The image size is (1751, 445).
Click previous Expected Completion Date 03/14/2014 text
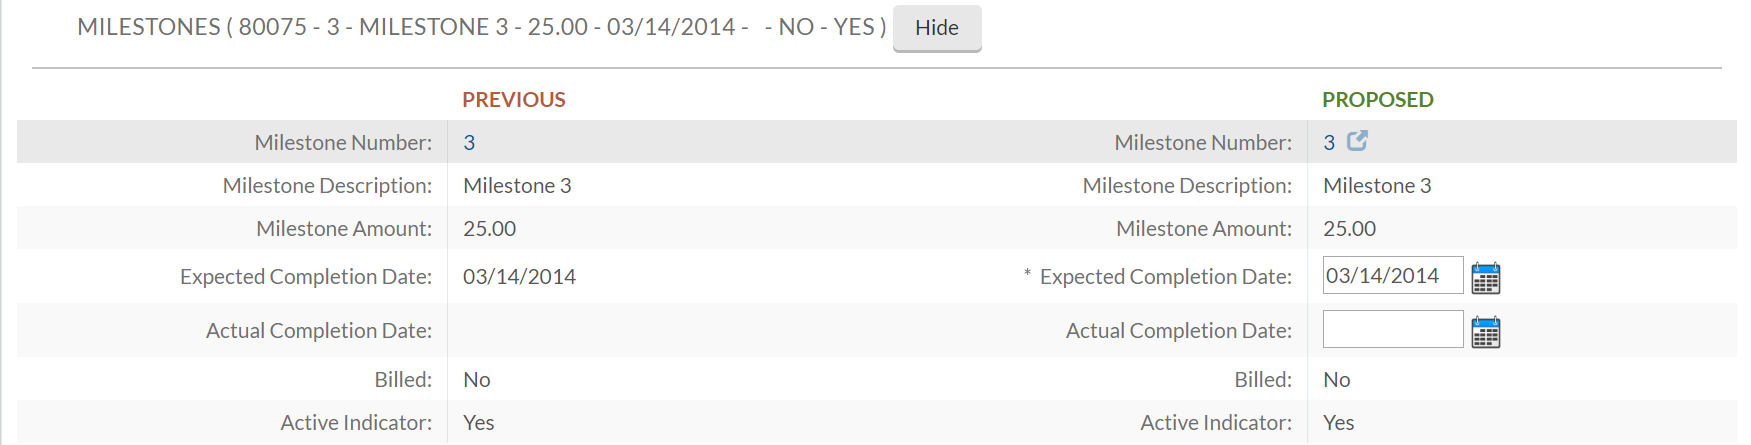pyautogui.click(x=519, y=277)
